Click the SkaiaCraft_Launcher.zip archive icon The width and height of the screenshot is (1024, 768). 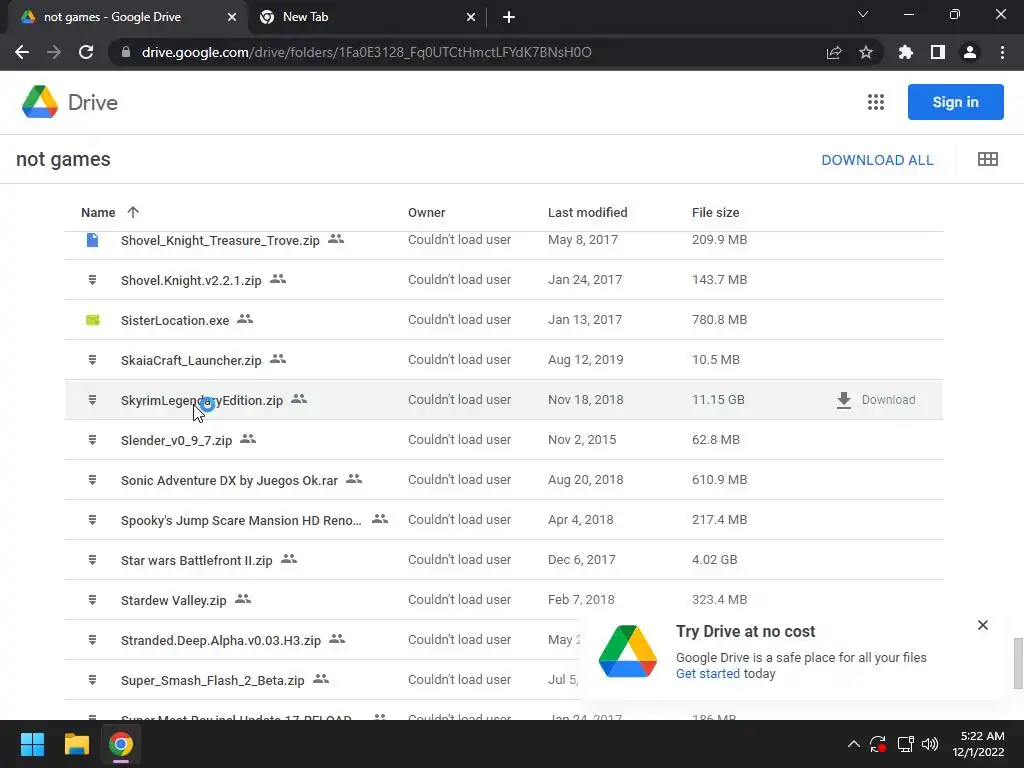(x=93, y=360)
